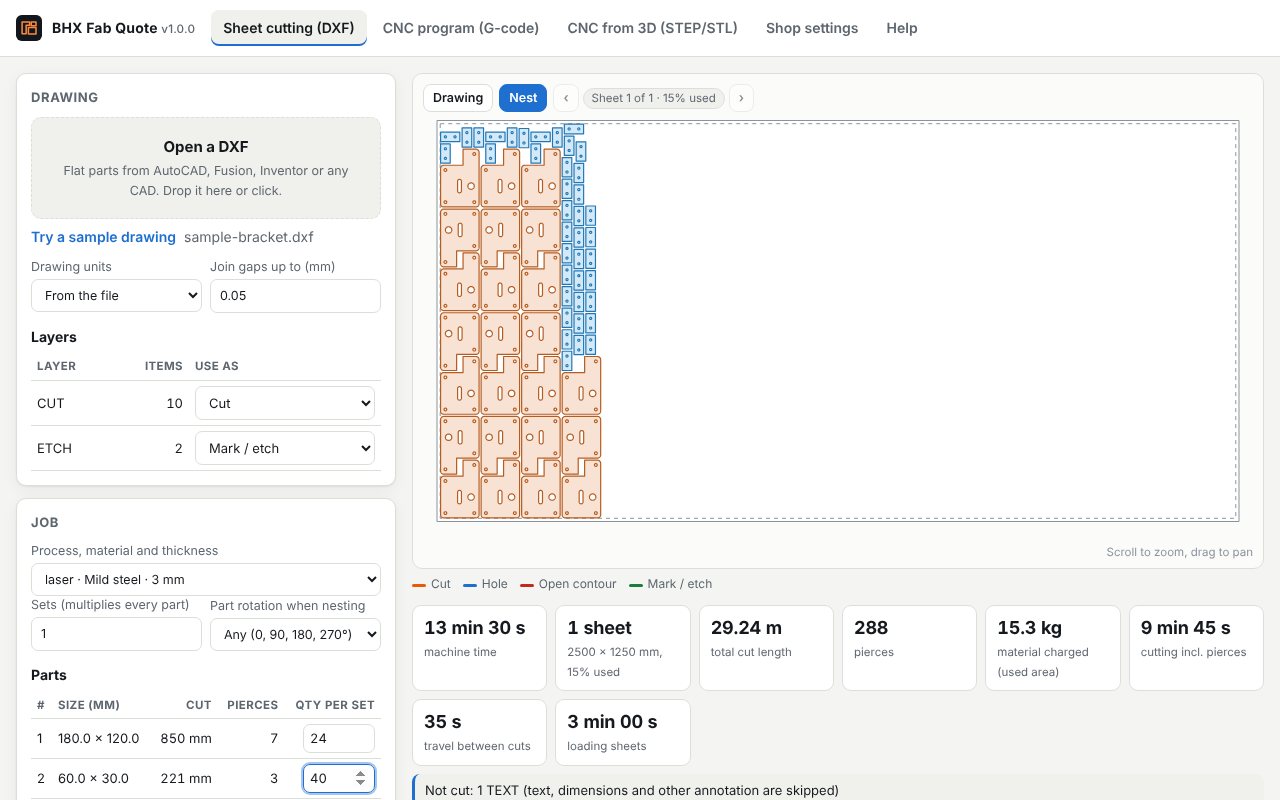This screenshot has width=1280, height=800.
Task: Click the BHX Fab Quote logo icon
Action: pos(29,28)
